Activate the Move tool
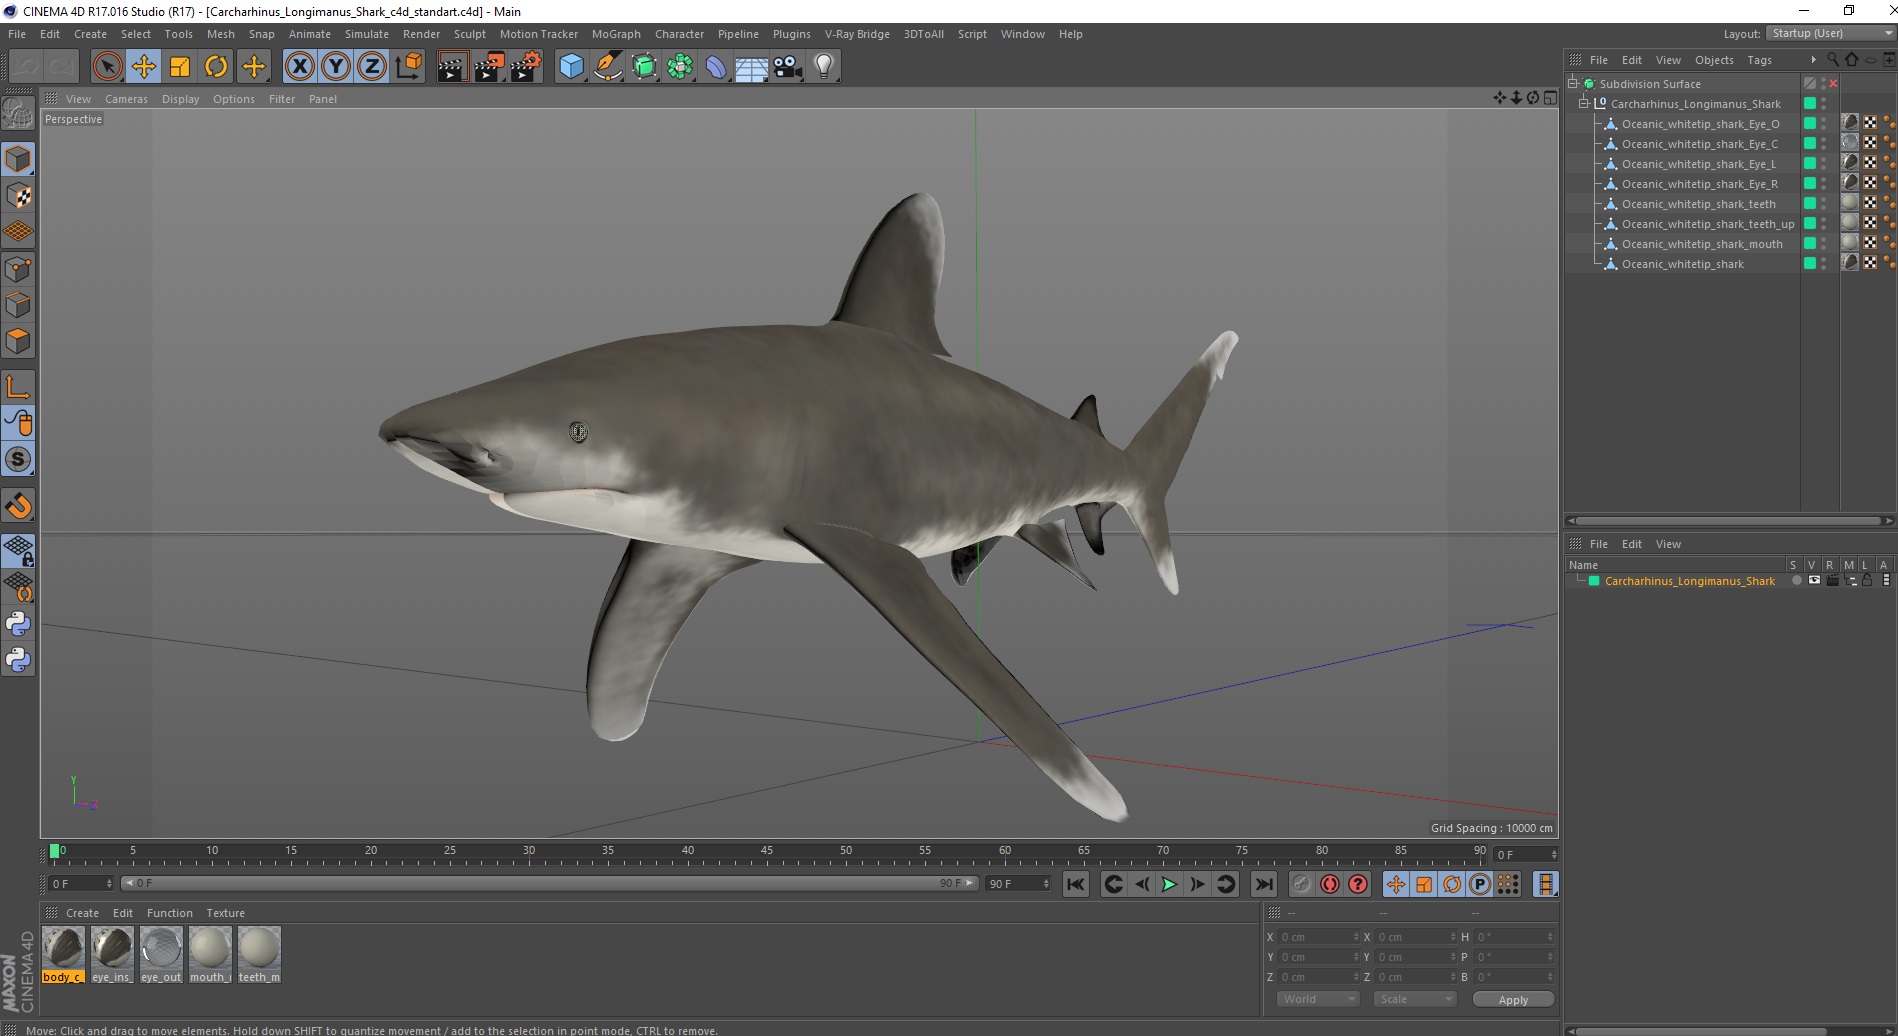This screenshot has width=1898, height=1036. click(143, 67)
